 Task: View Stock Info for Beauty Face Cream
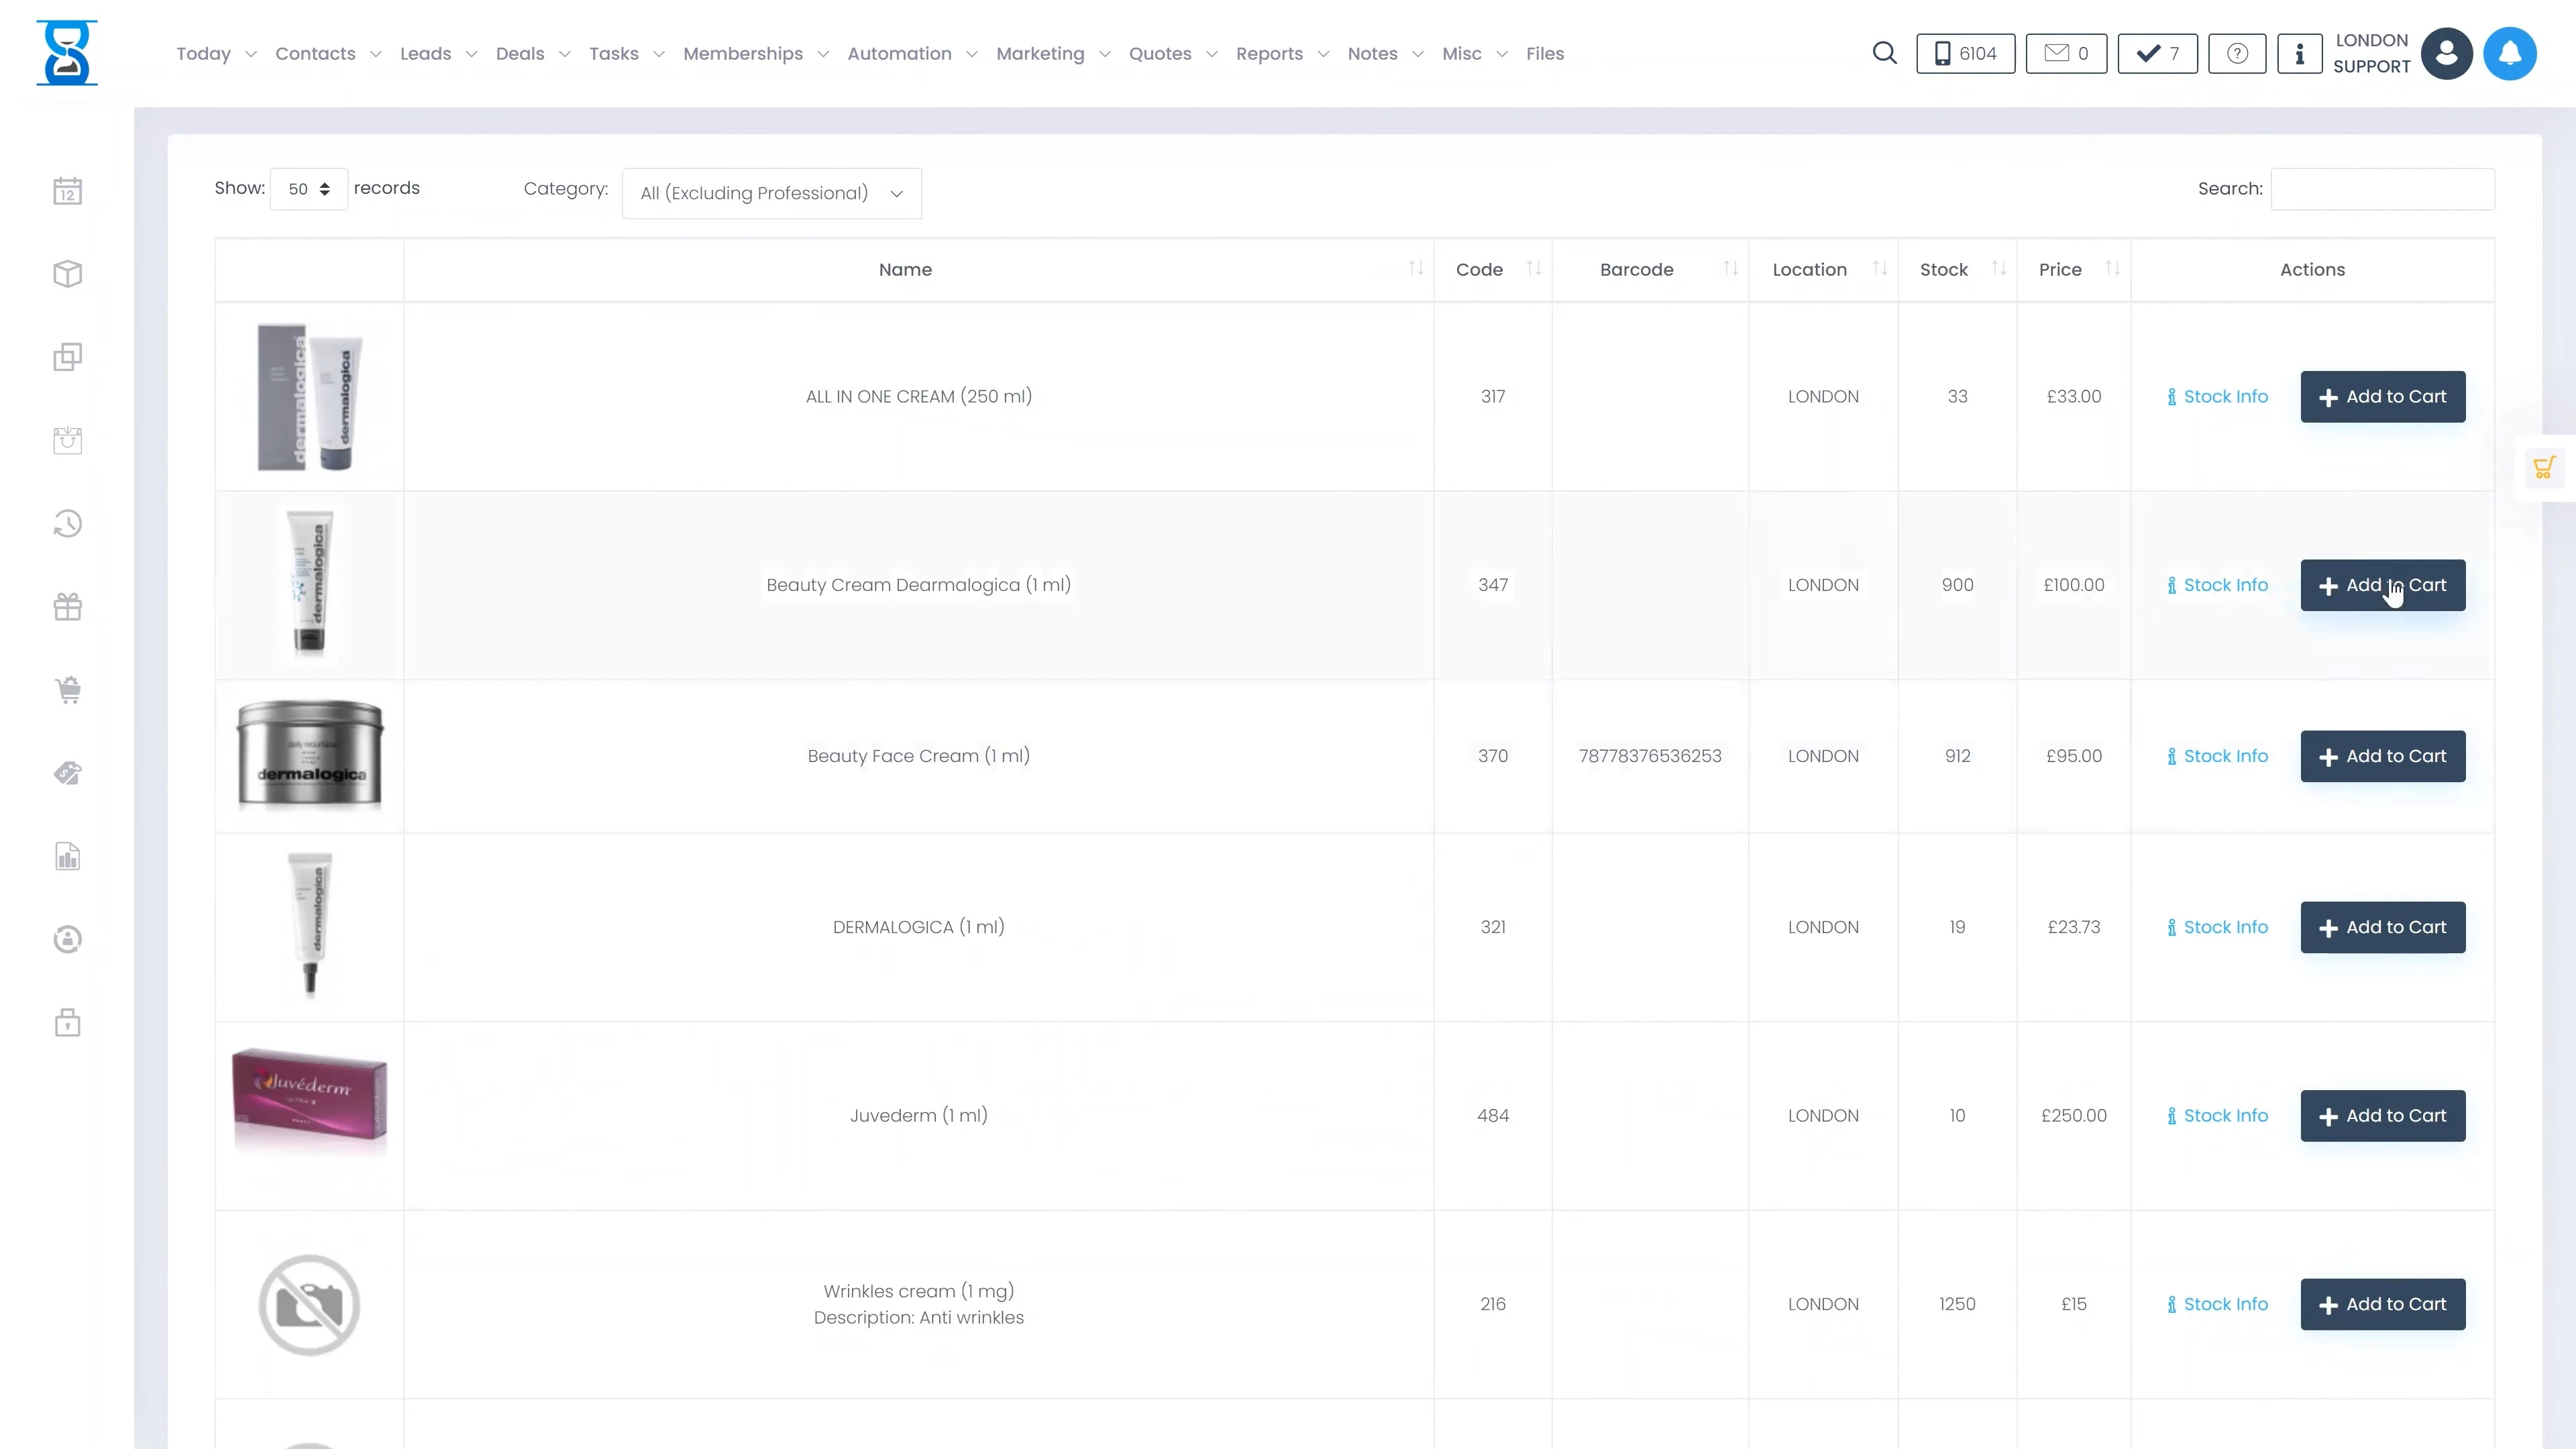[2217, 757]
